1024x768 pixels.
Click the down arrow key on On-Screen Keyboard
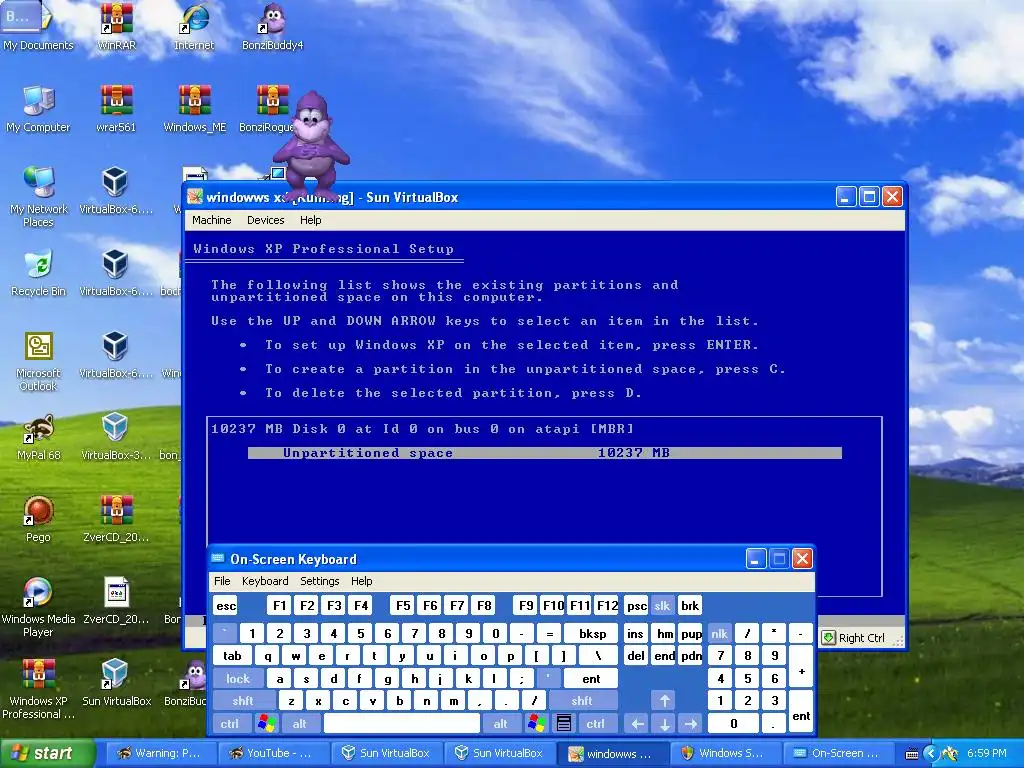[664, 724]
